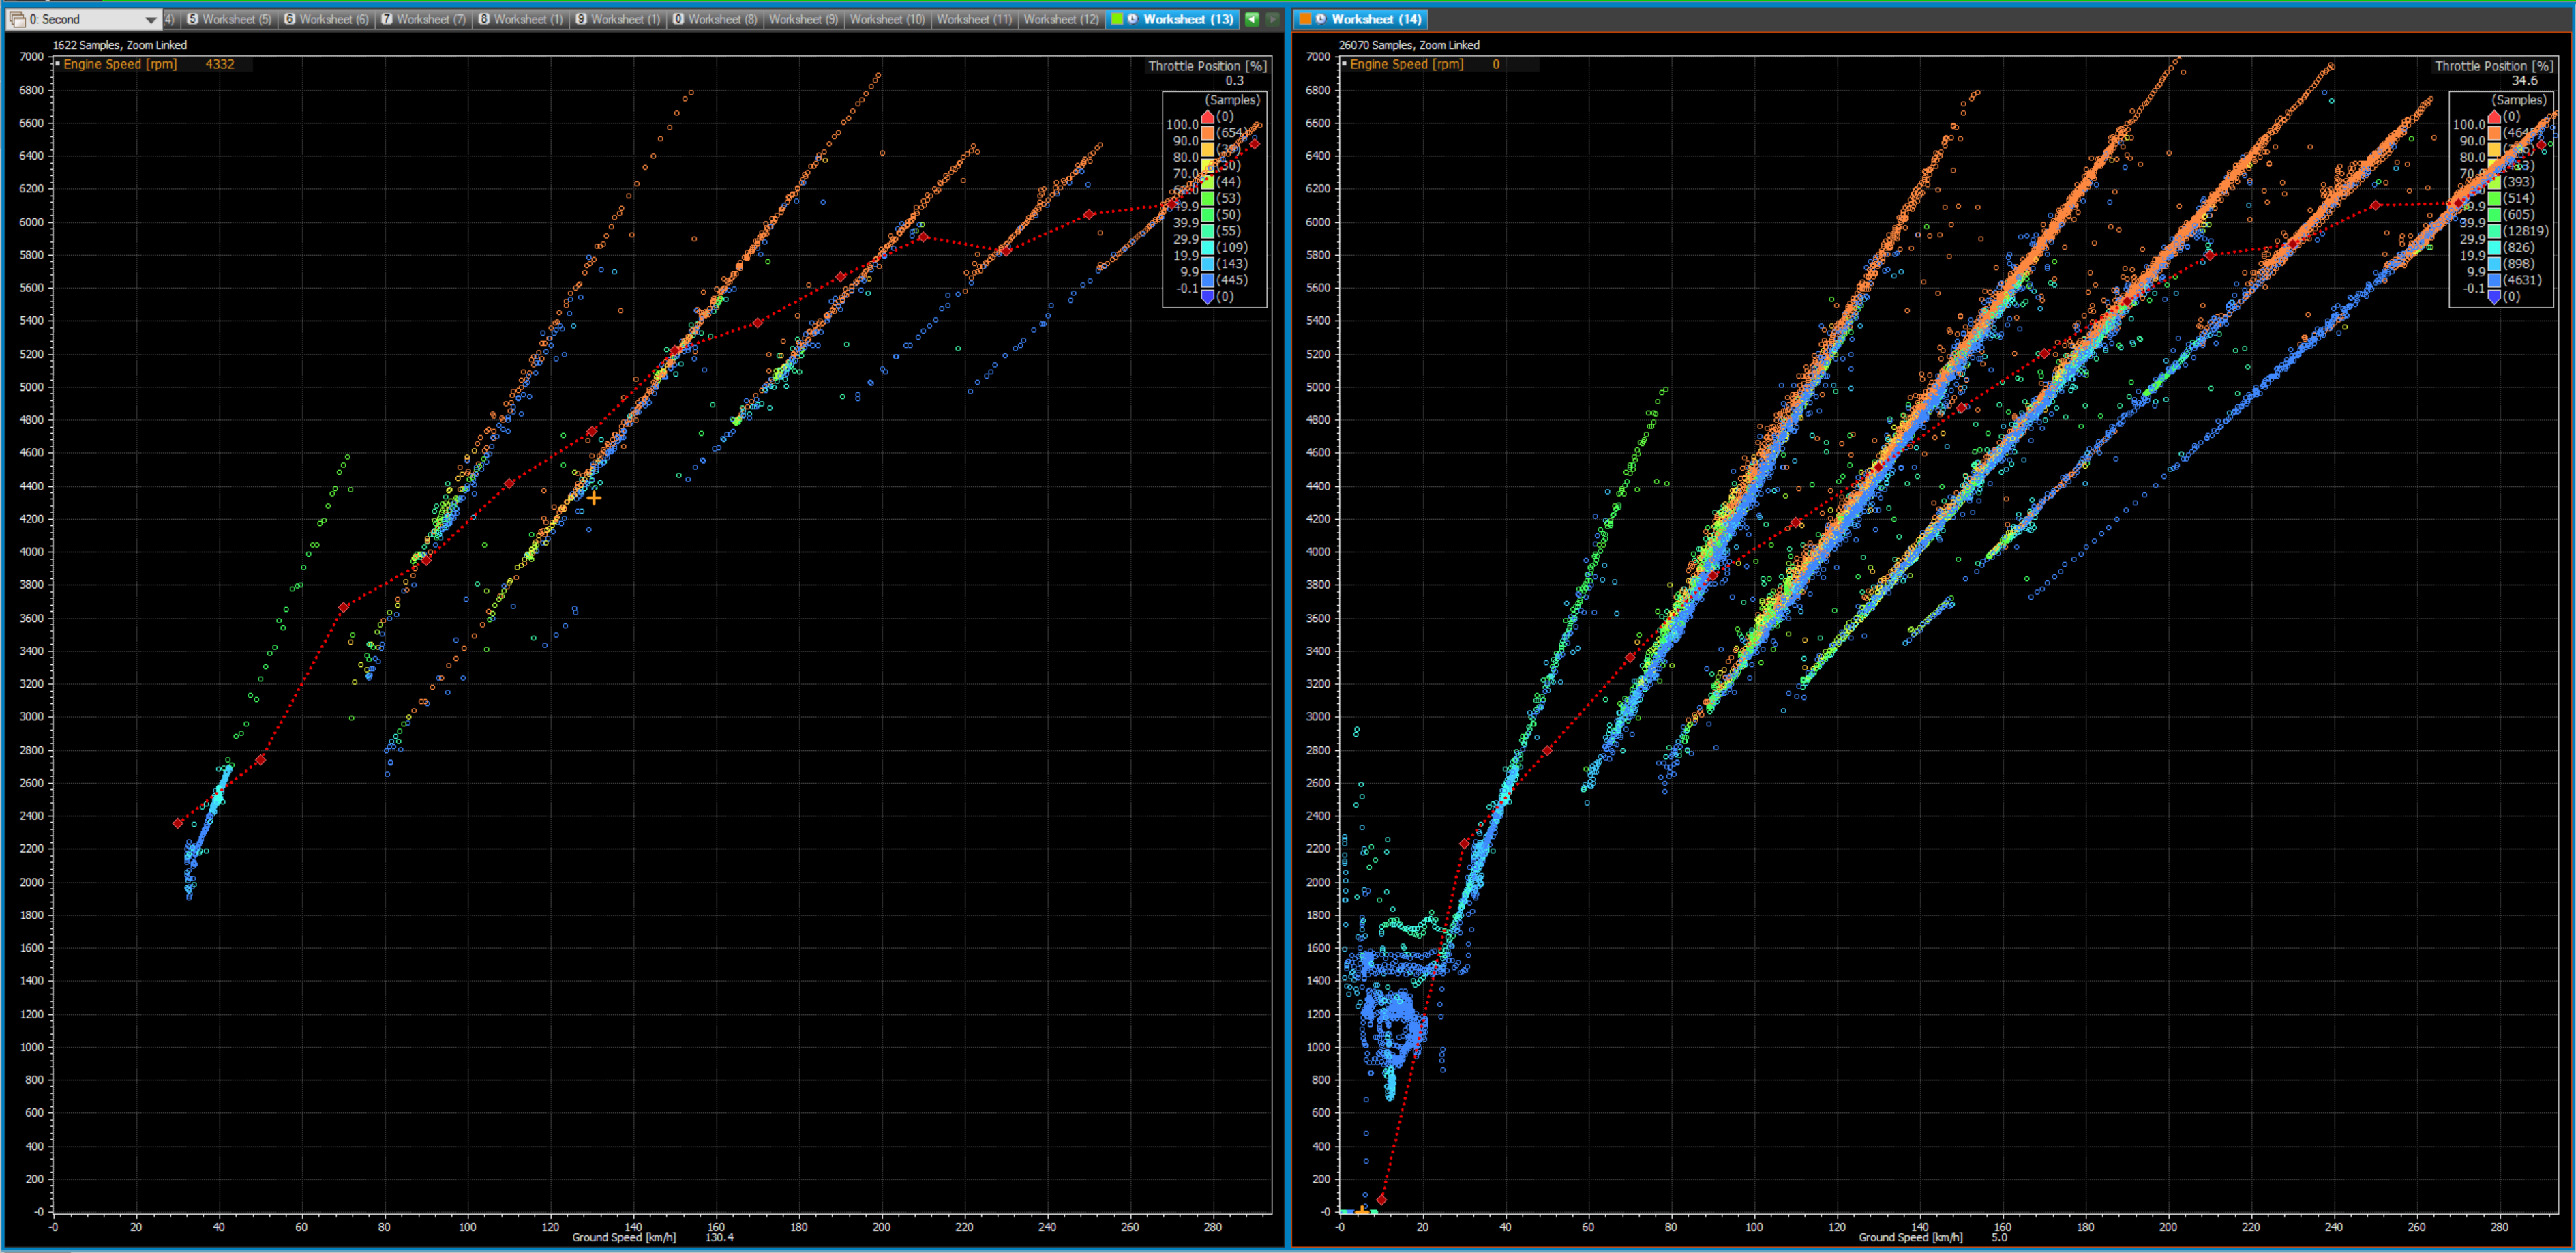This screenshot has height=1253, width=2576.
Task: Click 'Engine Speed [rpm]' label in left plot
Action: pos(120,64)
